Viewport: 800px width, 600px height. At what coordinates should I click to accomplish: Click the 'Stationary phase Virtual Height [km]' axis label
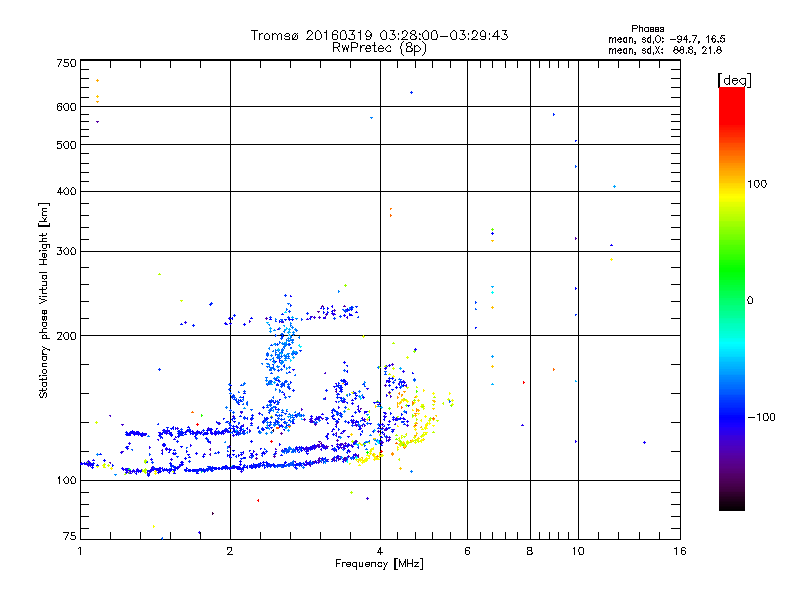coord(43,300)
